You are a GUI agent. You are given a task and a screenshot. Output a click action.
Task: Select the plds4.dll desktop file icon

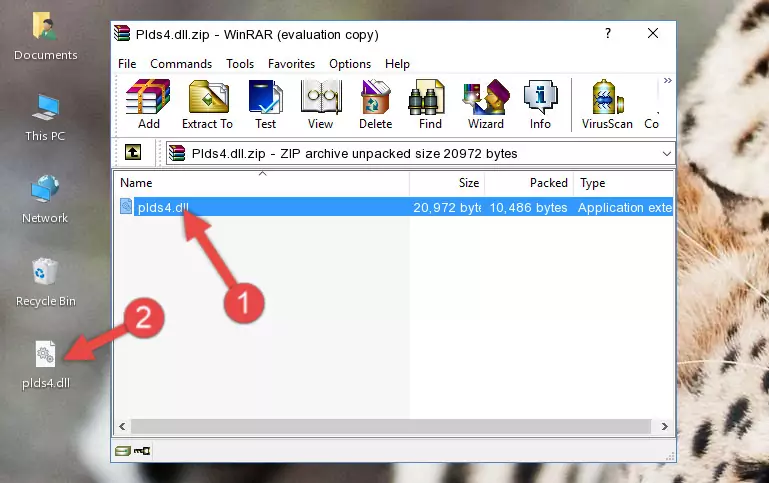click(46, 365)
